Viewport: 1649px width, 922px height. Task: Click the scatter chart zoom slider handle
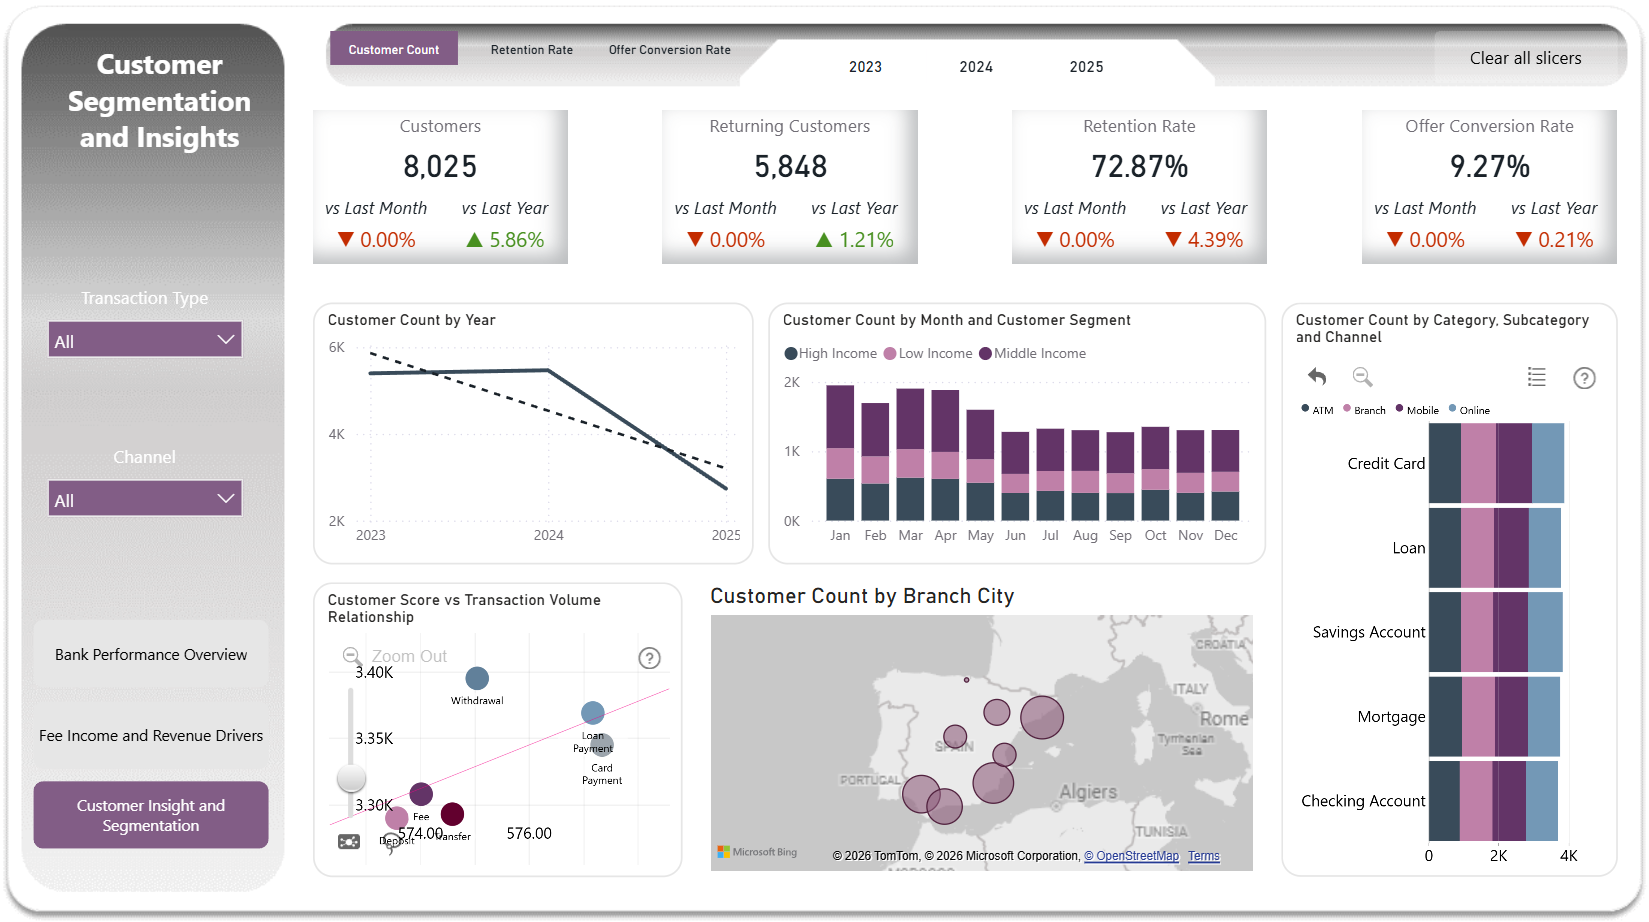pyautogui.click(x=351, y=777)
